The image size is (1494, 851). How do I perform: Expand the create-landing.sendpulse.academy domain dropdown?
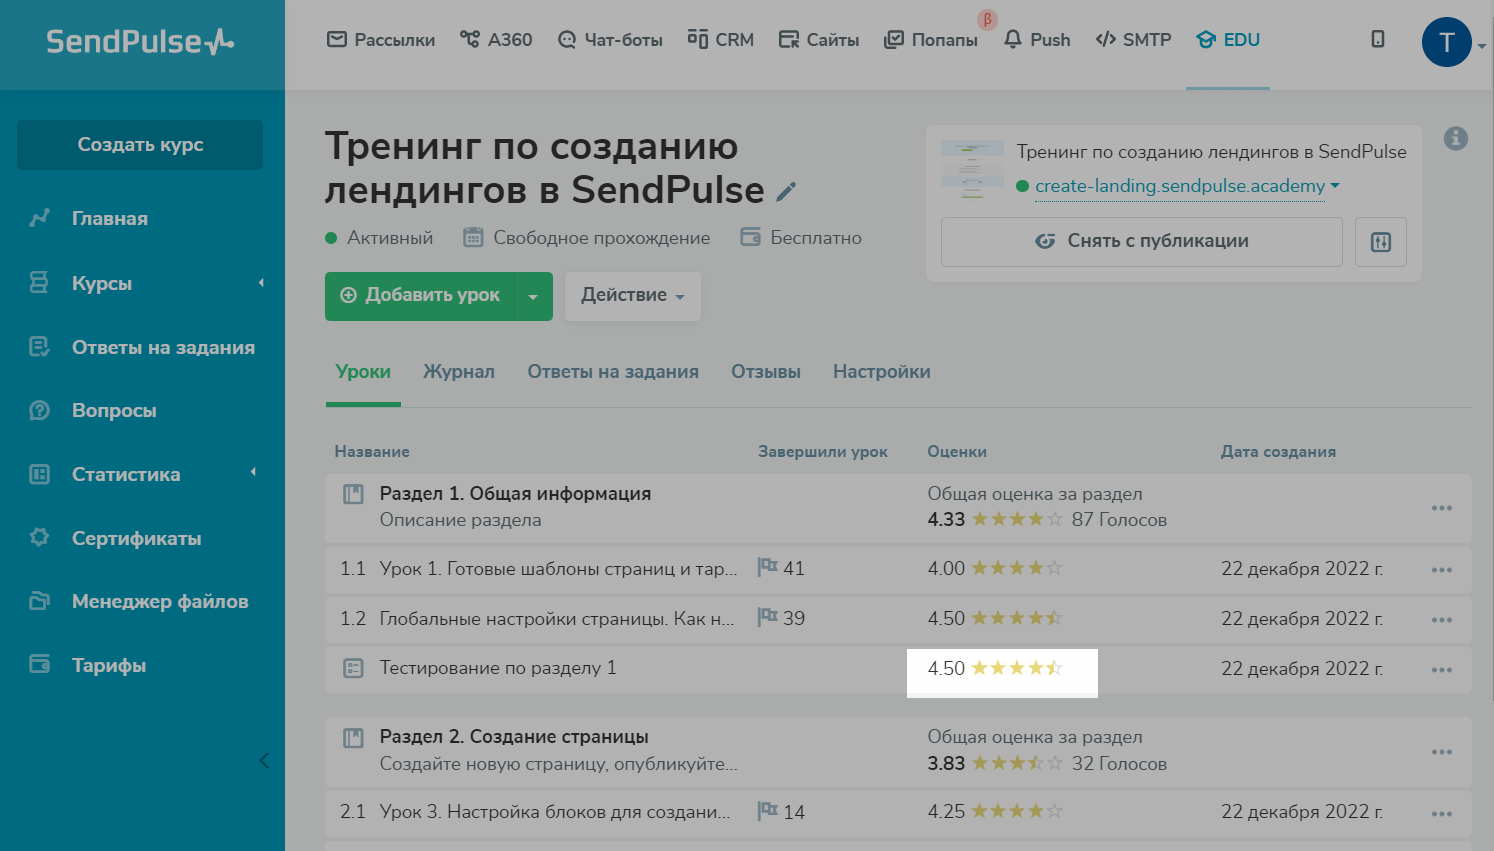1335,186
